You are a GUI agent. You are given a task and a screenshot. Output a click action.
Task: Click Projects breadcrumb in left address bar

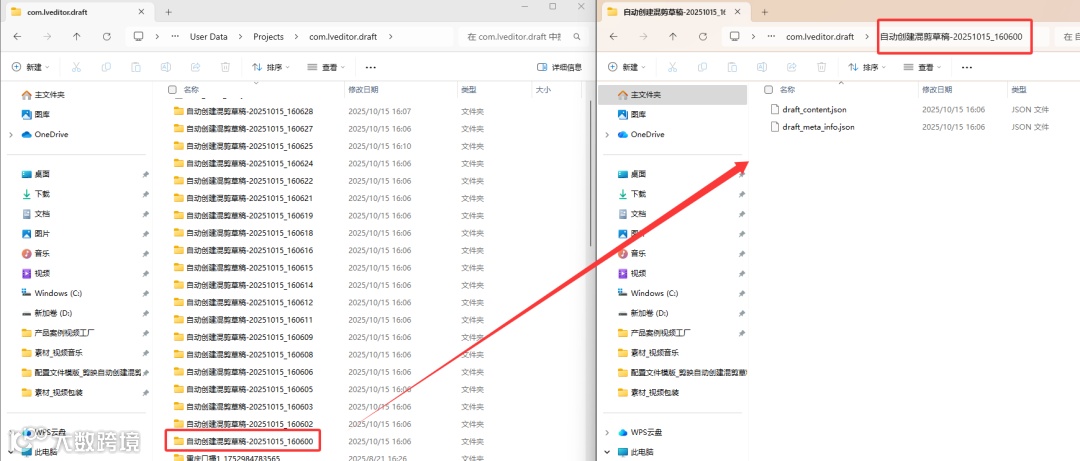pos(268,37)
